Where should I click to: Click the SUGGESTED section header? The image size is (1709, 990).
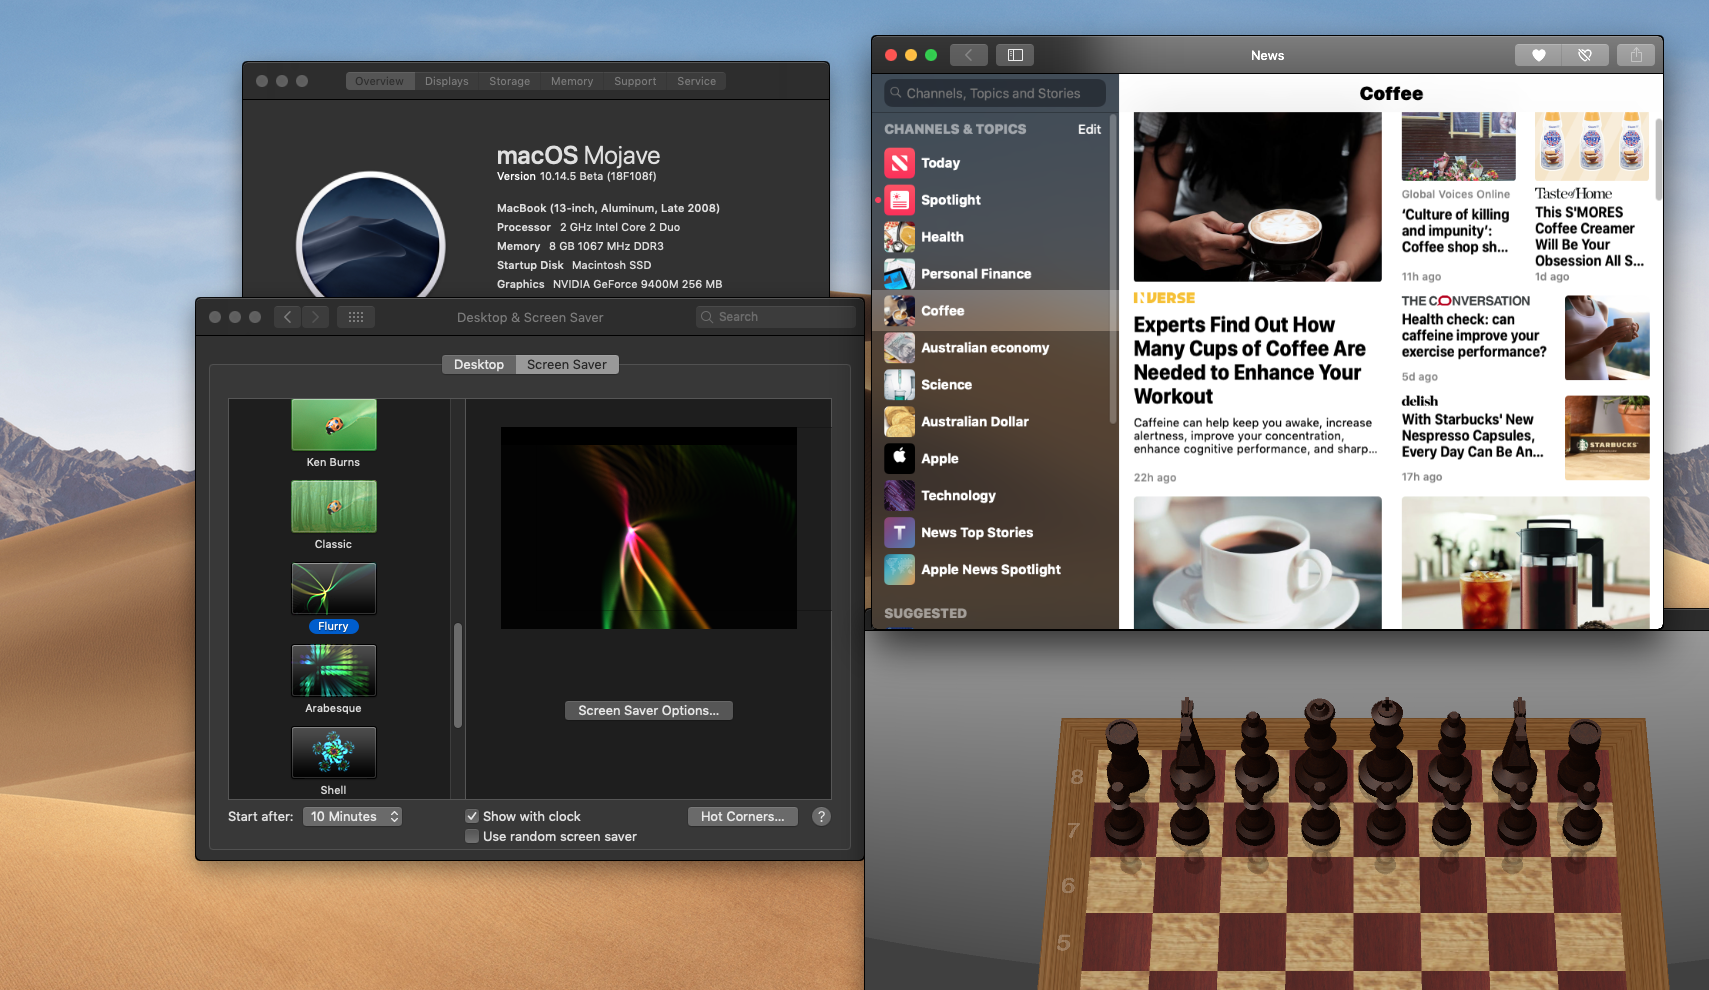click(925, 613)
